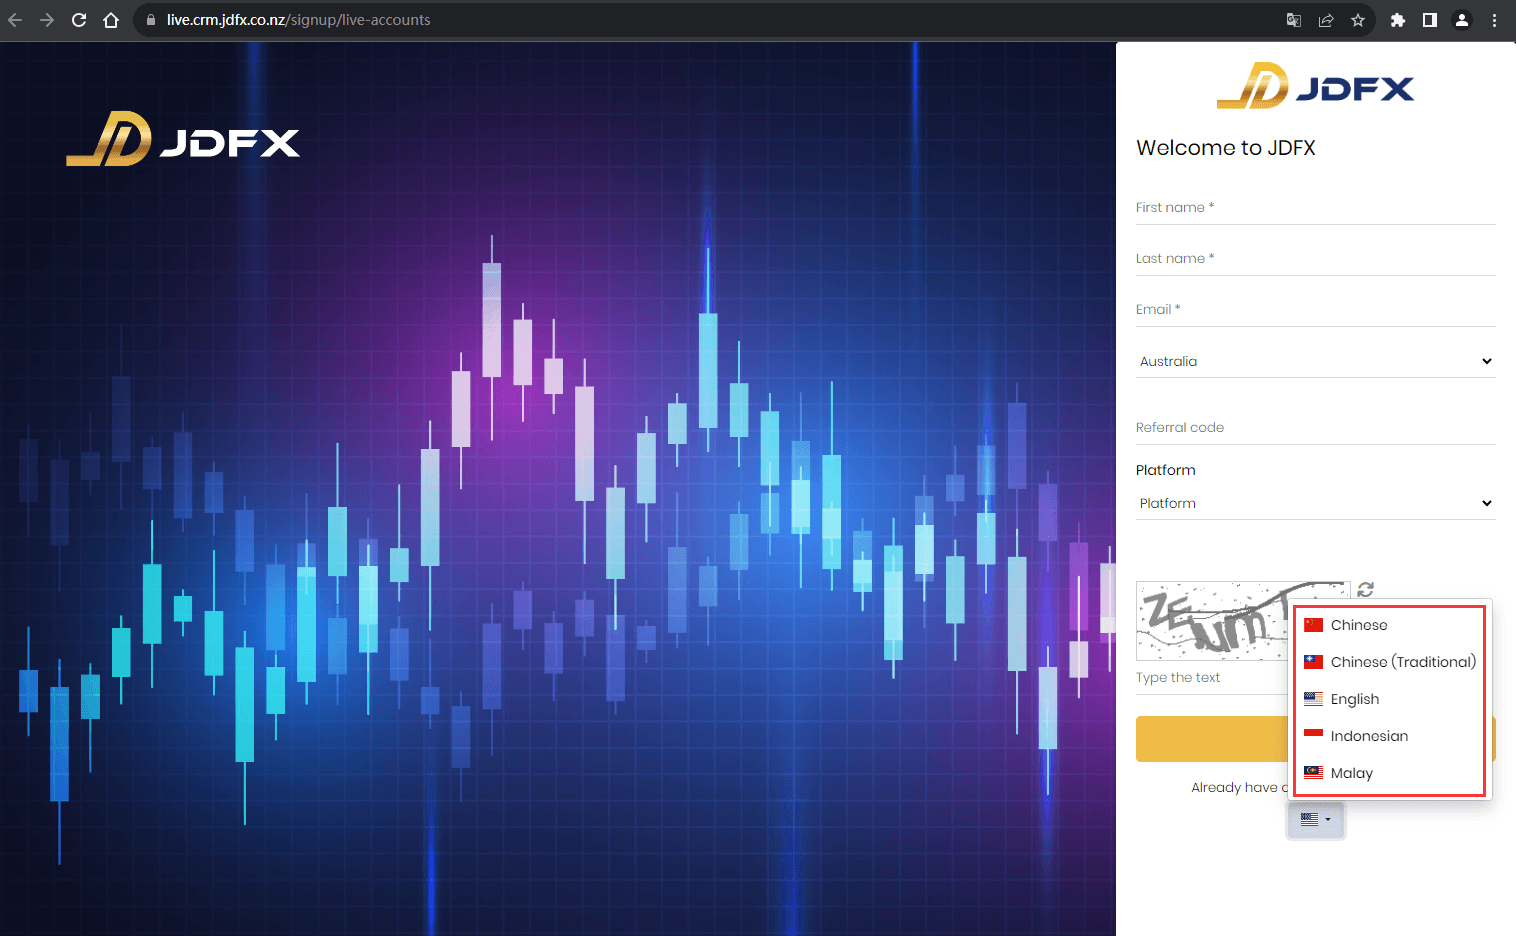Toggle the language flag selector
The width and height of the screenshot is (1516, 936).
(x=1315, y=820)
